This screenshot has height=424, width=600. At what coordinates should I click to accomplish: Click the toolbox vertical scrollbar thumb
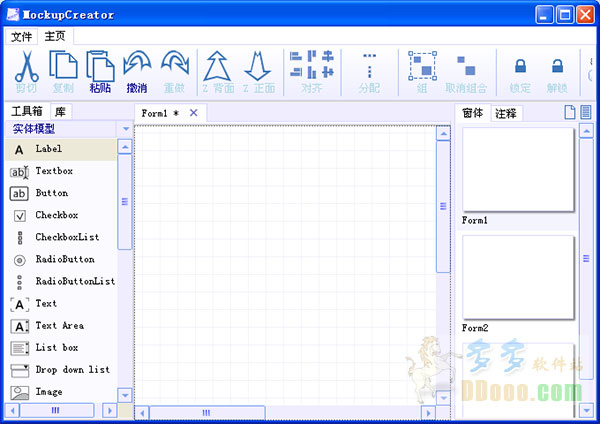tap(125, 202)
